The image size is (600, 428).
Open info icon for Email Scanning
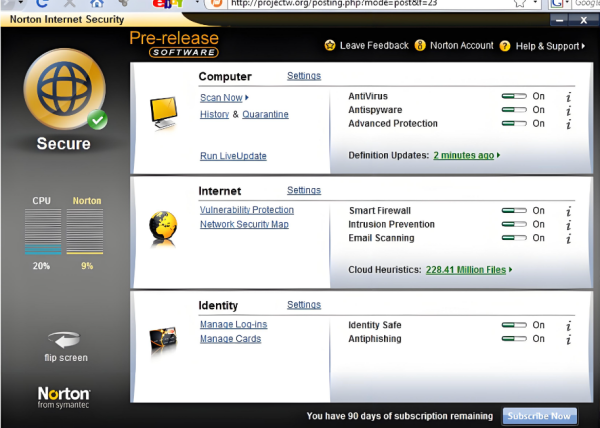point(569,239)
